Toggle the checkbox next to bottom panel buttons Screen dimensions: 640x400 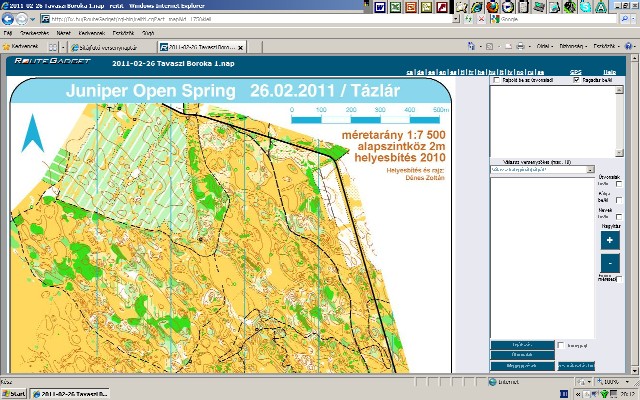[x=560, y=345]
